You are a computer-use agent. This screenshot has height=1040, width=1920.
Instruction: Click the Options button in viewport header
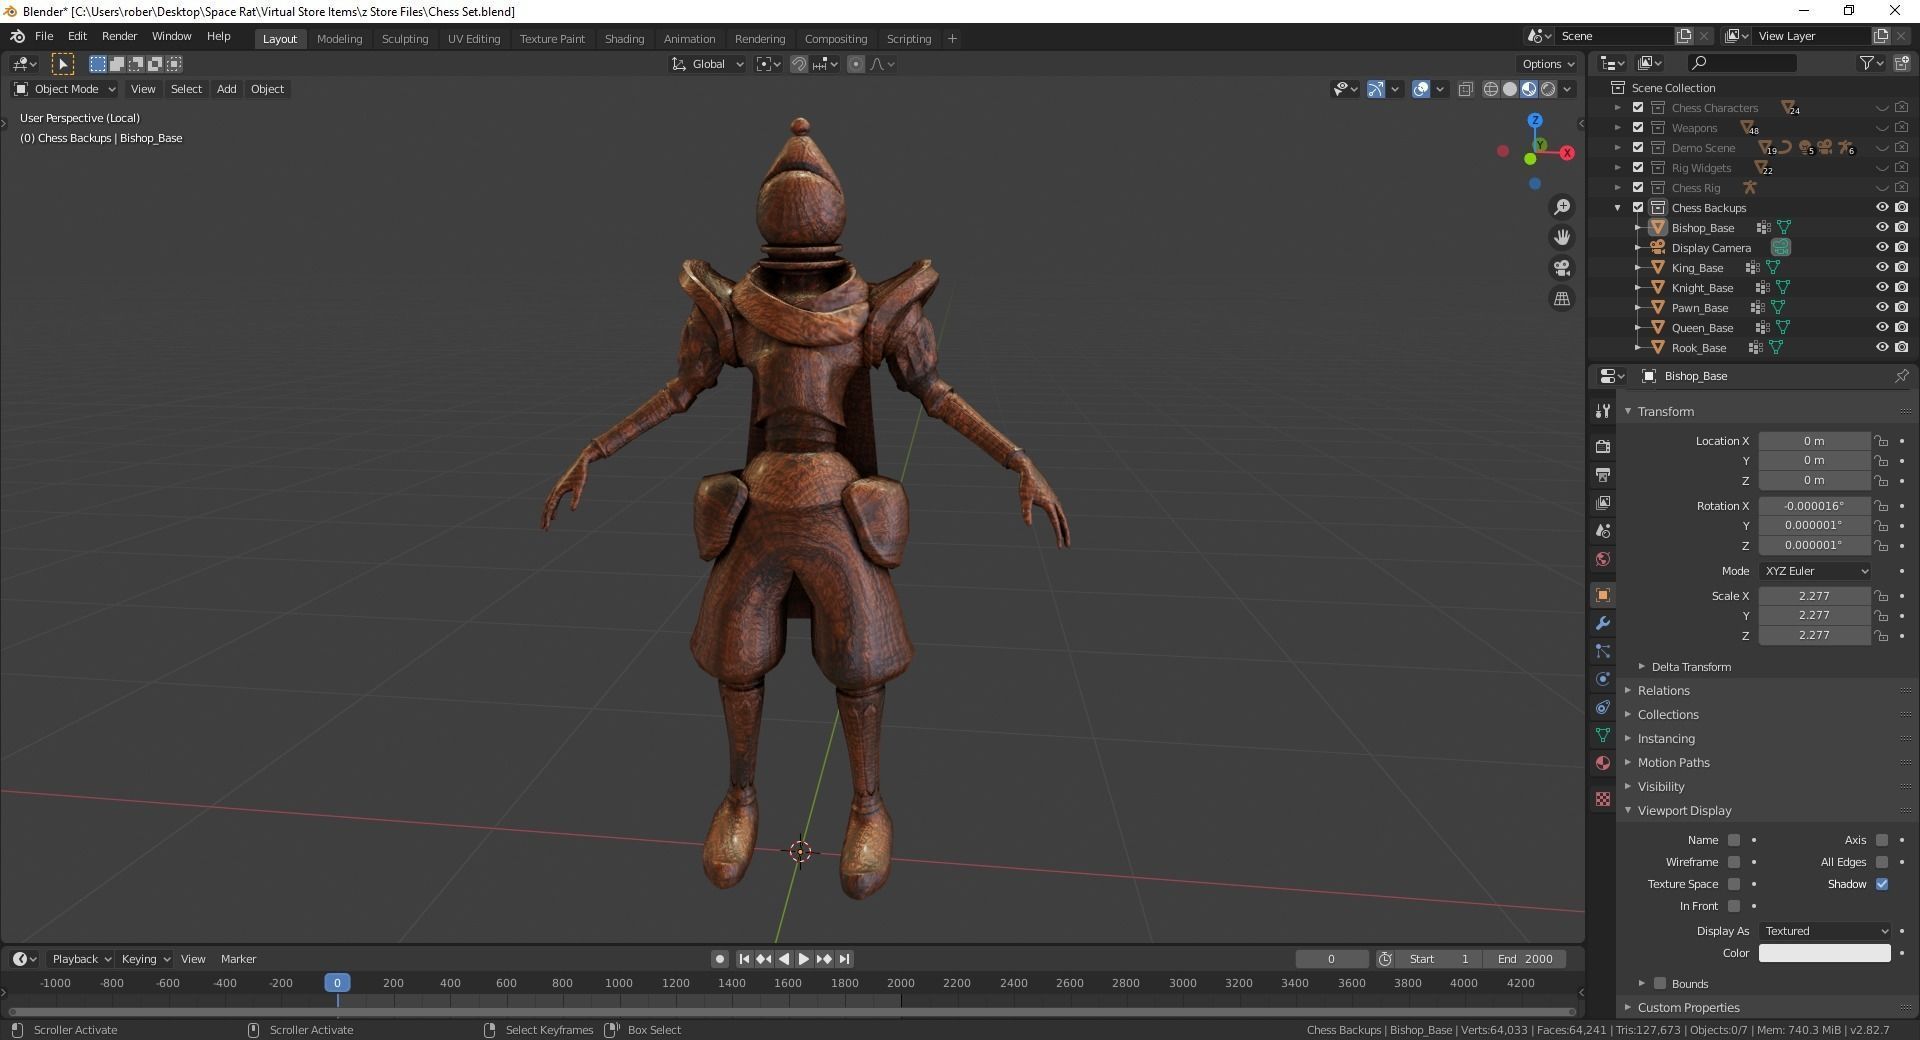pos(1547,64)
